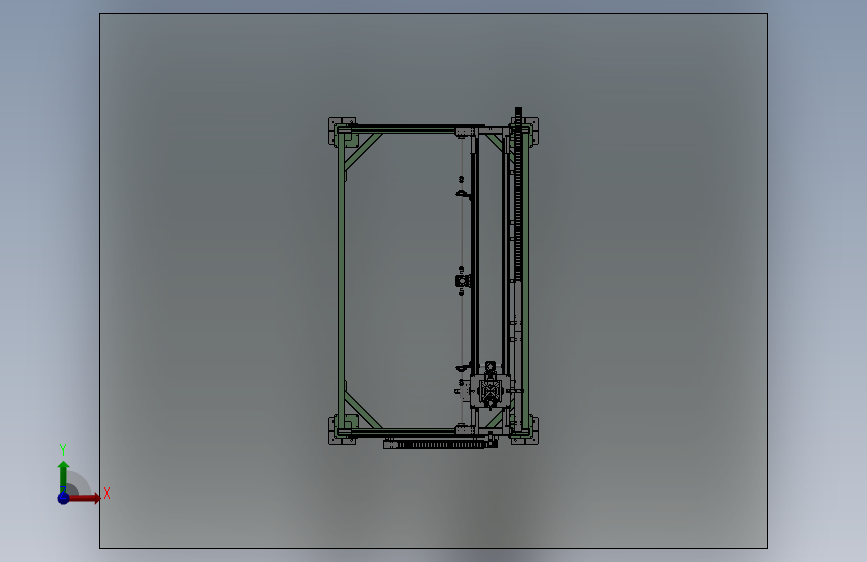Select the vertical toothed rack on the right side
This screenshot has width=867, height=562.
point(518,195)
